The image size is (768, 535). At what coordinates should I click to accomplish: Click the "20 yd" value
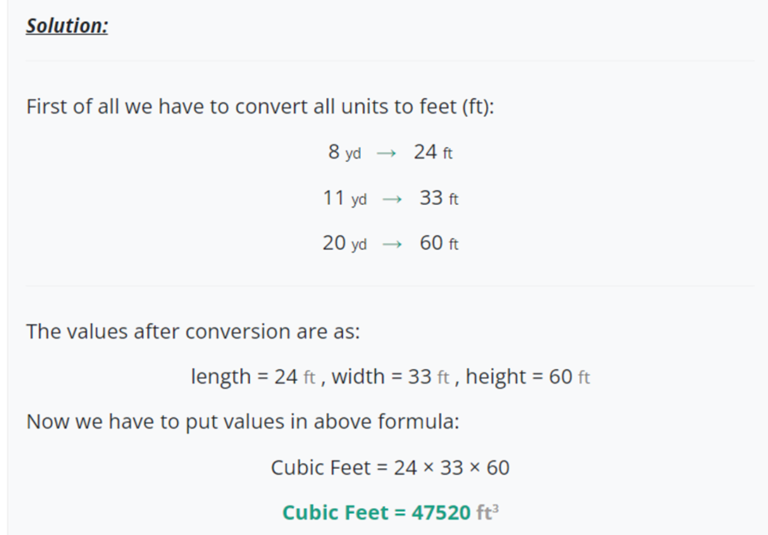pos(344,243)
